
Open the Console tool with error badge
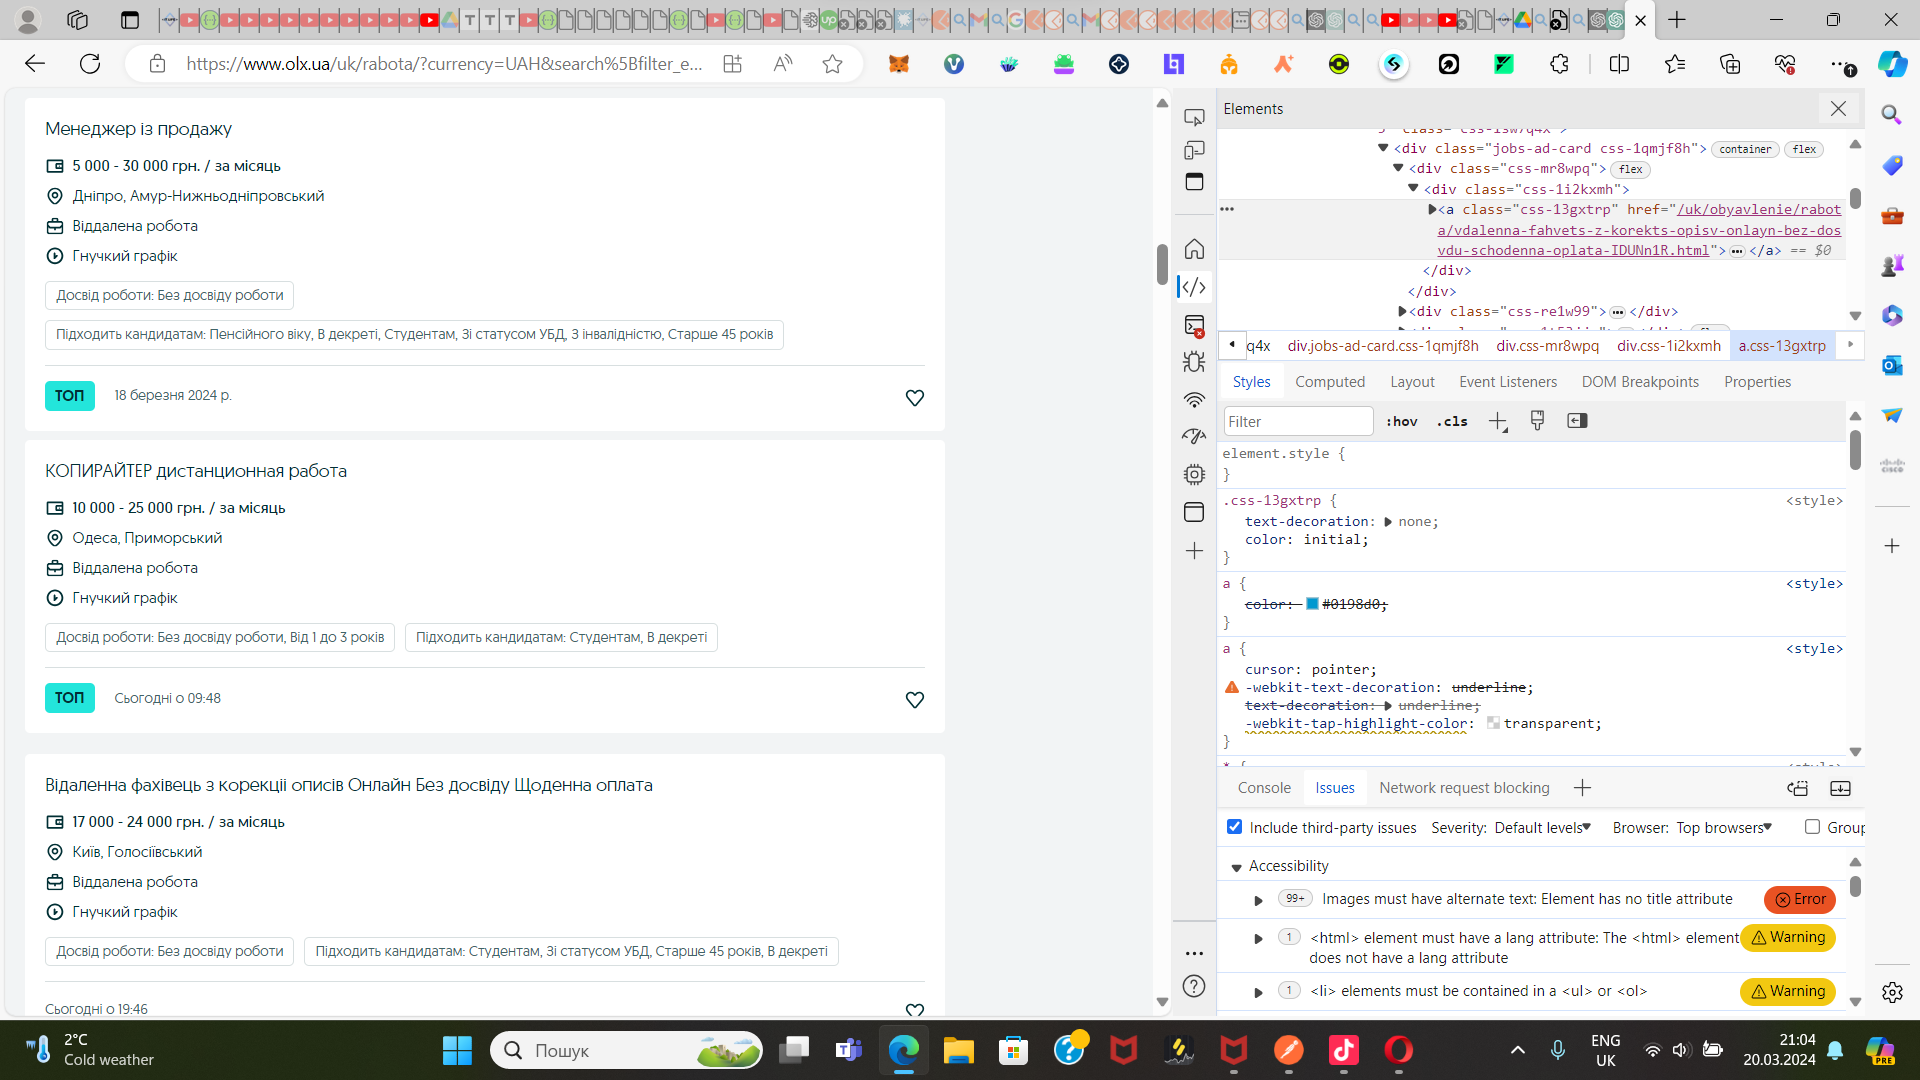(x=1194, y=325)
